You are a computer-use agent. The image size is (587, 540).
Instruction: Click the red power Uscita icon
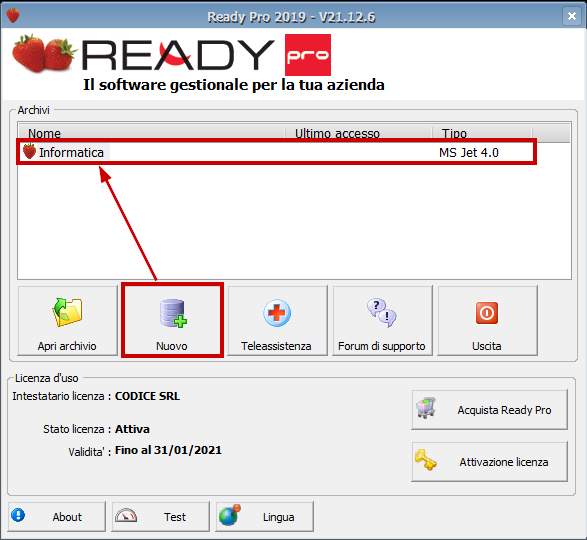(487, 313)
